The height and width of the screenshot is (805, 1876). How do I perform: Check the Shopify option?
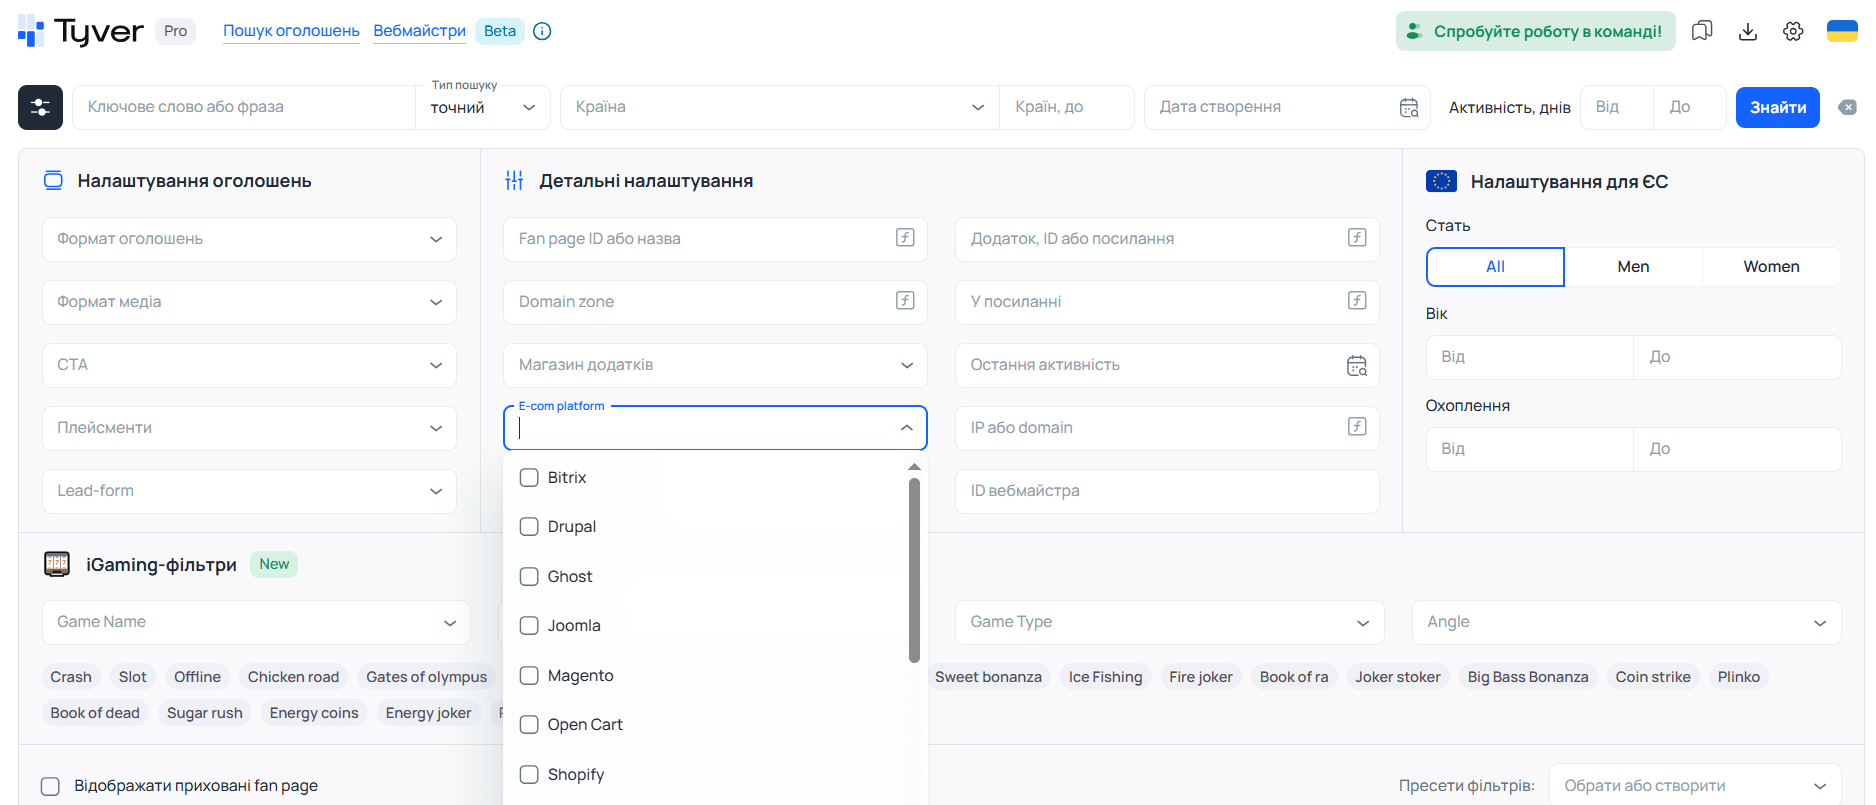coord(529,774)
